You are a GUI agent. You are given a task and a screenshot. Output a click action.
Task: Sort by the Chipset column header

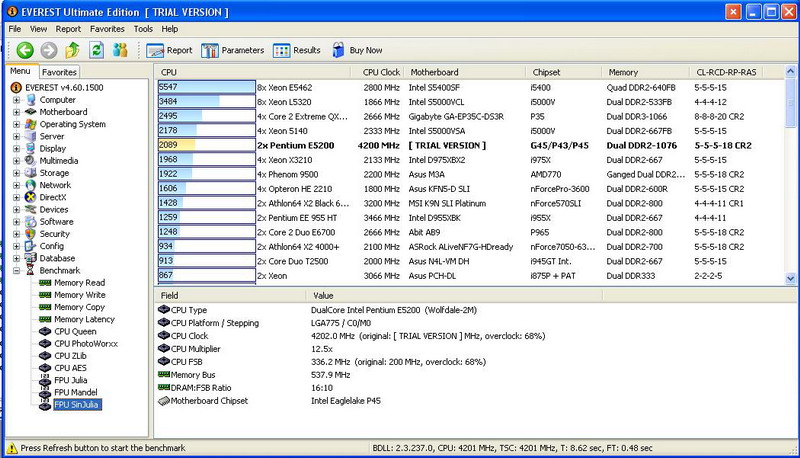pyautogui.click(x=564, y=72)
